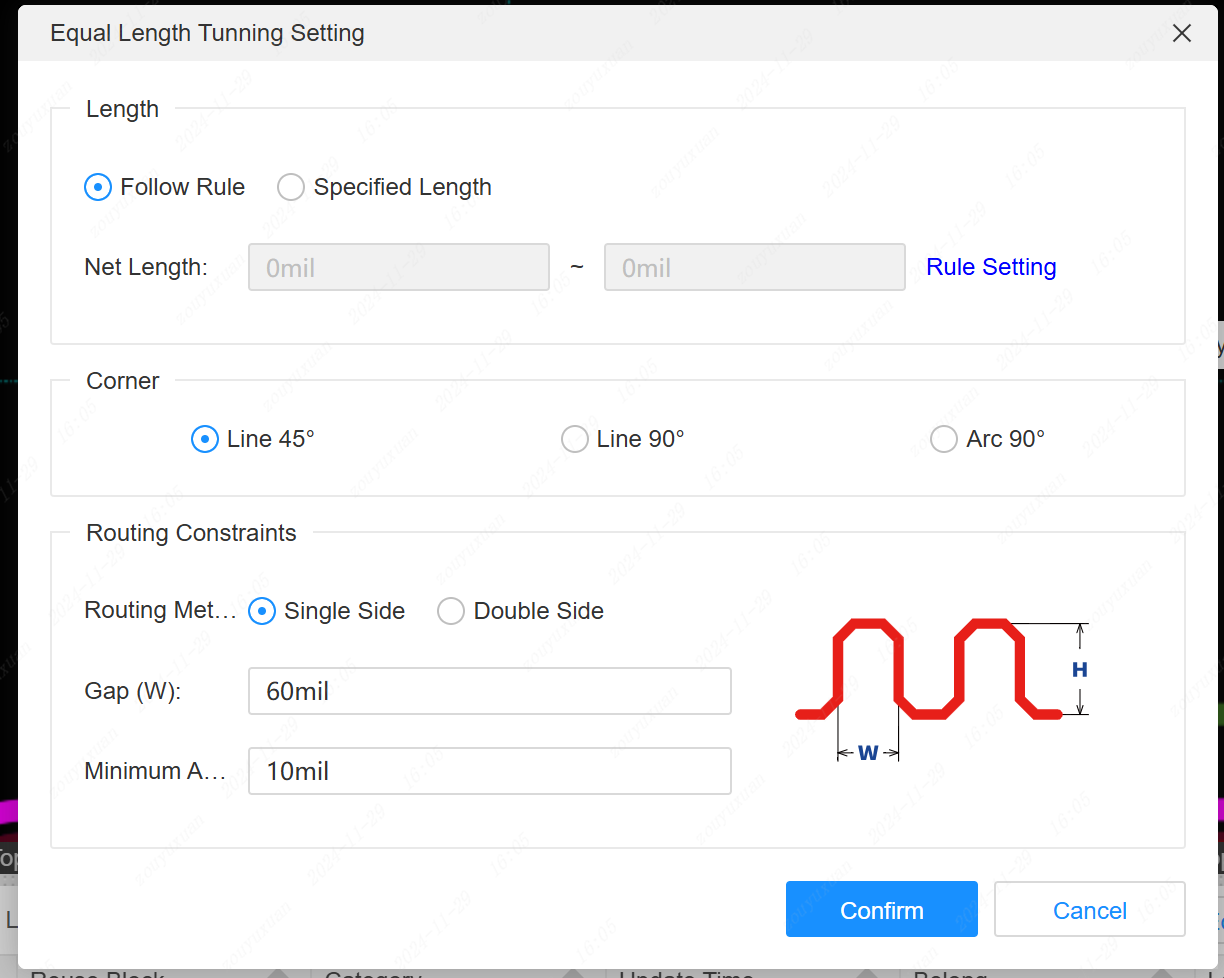Switch corner style to Line 90°

pyautogui.click(x=575, y=439)
